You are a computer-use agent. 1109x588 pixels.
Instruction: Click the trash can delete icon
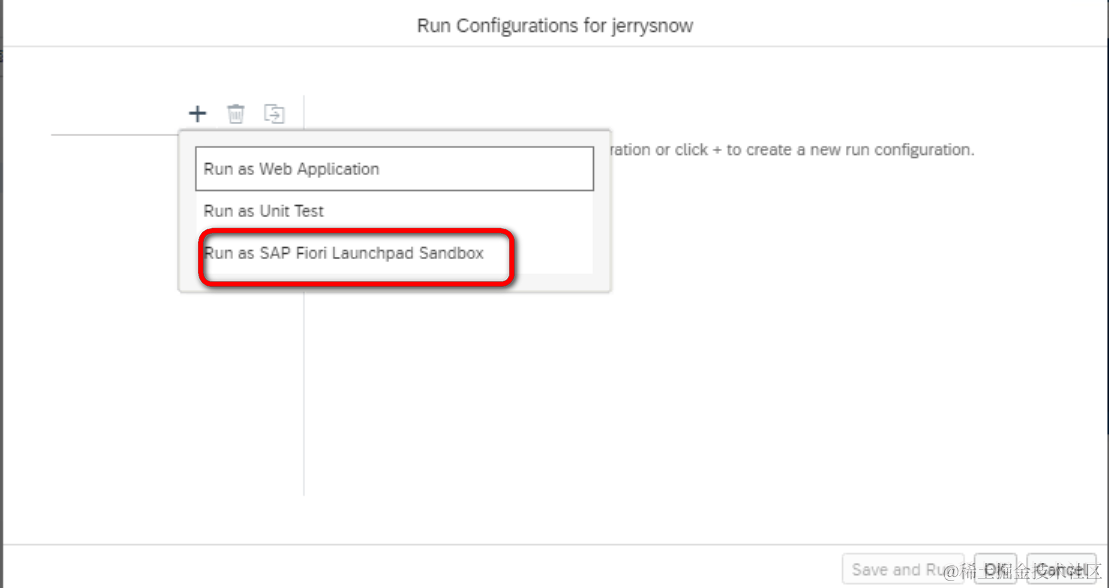[x=235, y=114]
